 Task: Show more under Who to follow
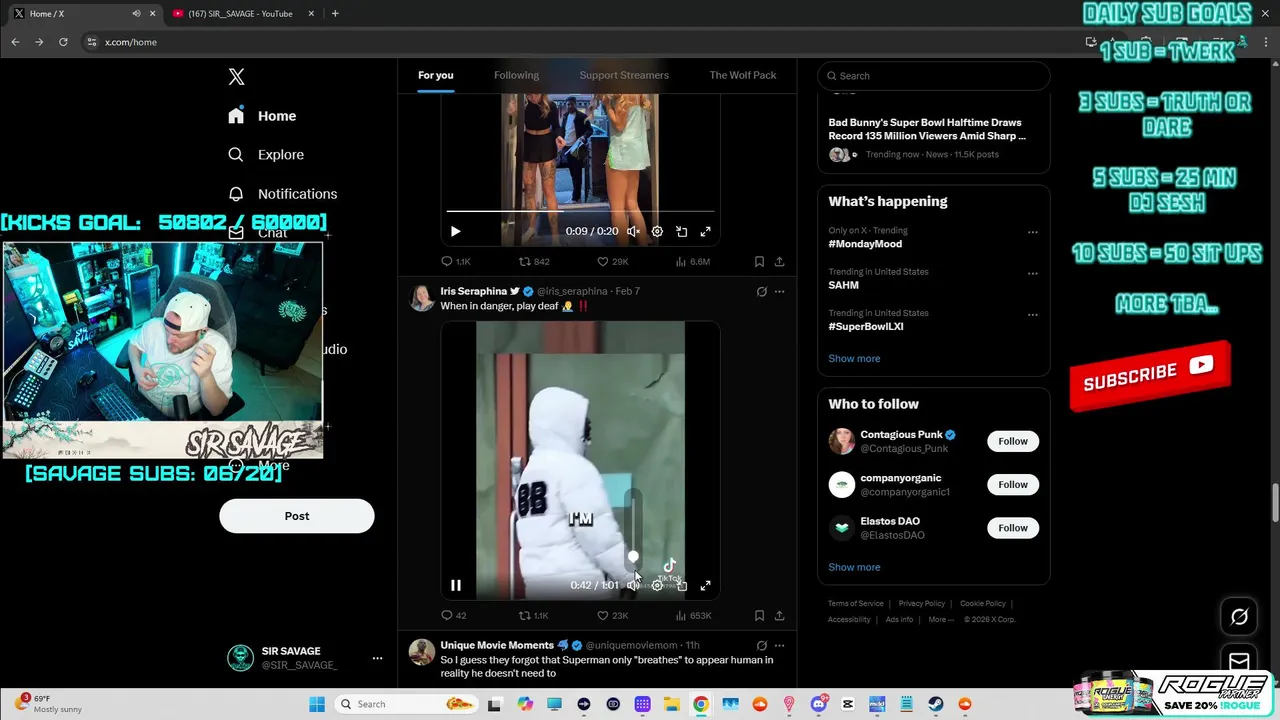tap(854, 567)
